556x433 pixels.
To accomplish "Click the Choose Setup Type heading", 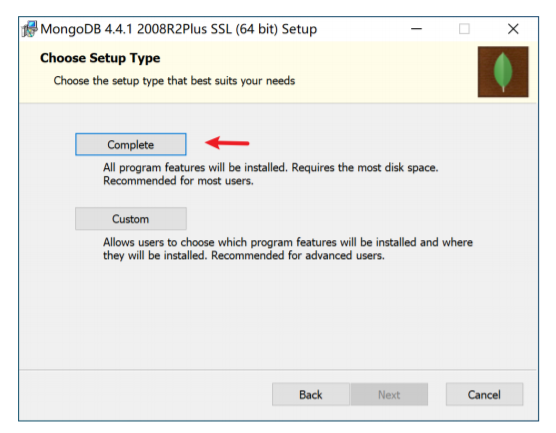I will 100,58.
